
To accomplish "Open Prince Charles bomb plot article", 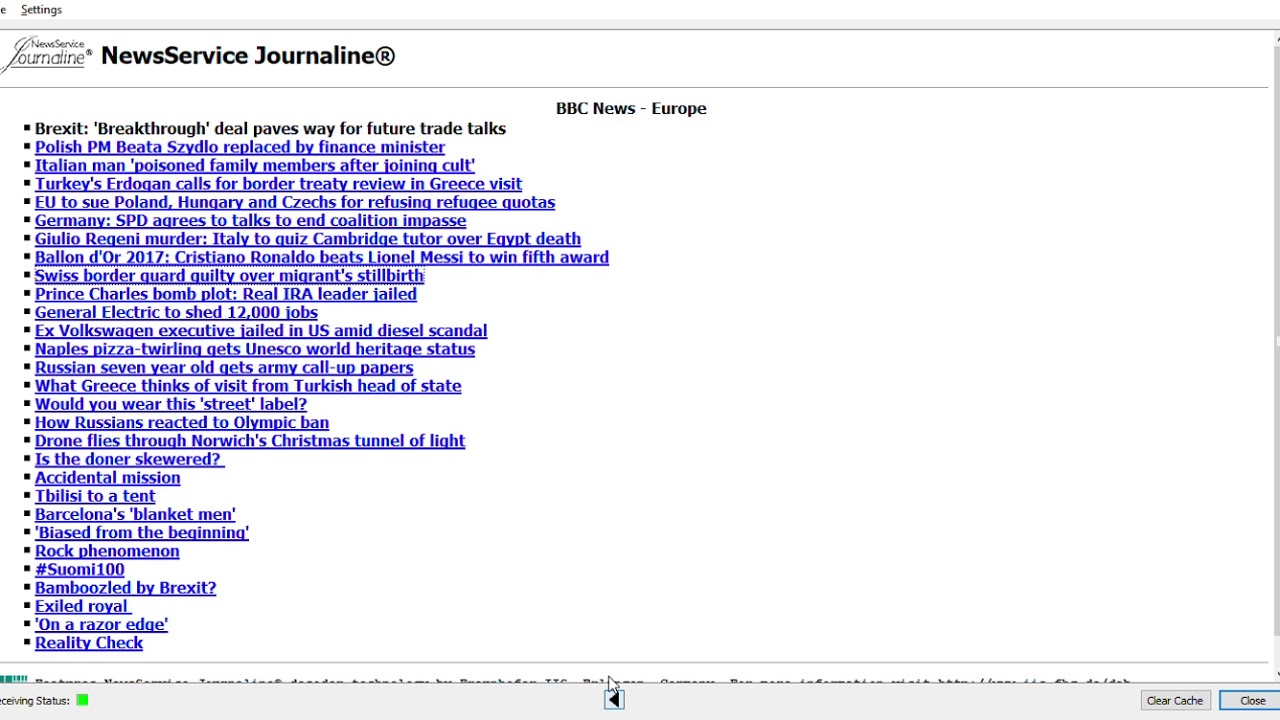I will 226,294.
